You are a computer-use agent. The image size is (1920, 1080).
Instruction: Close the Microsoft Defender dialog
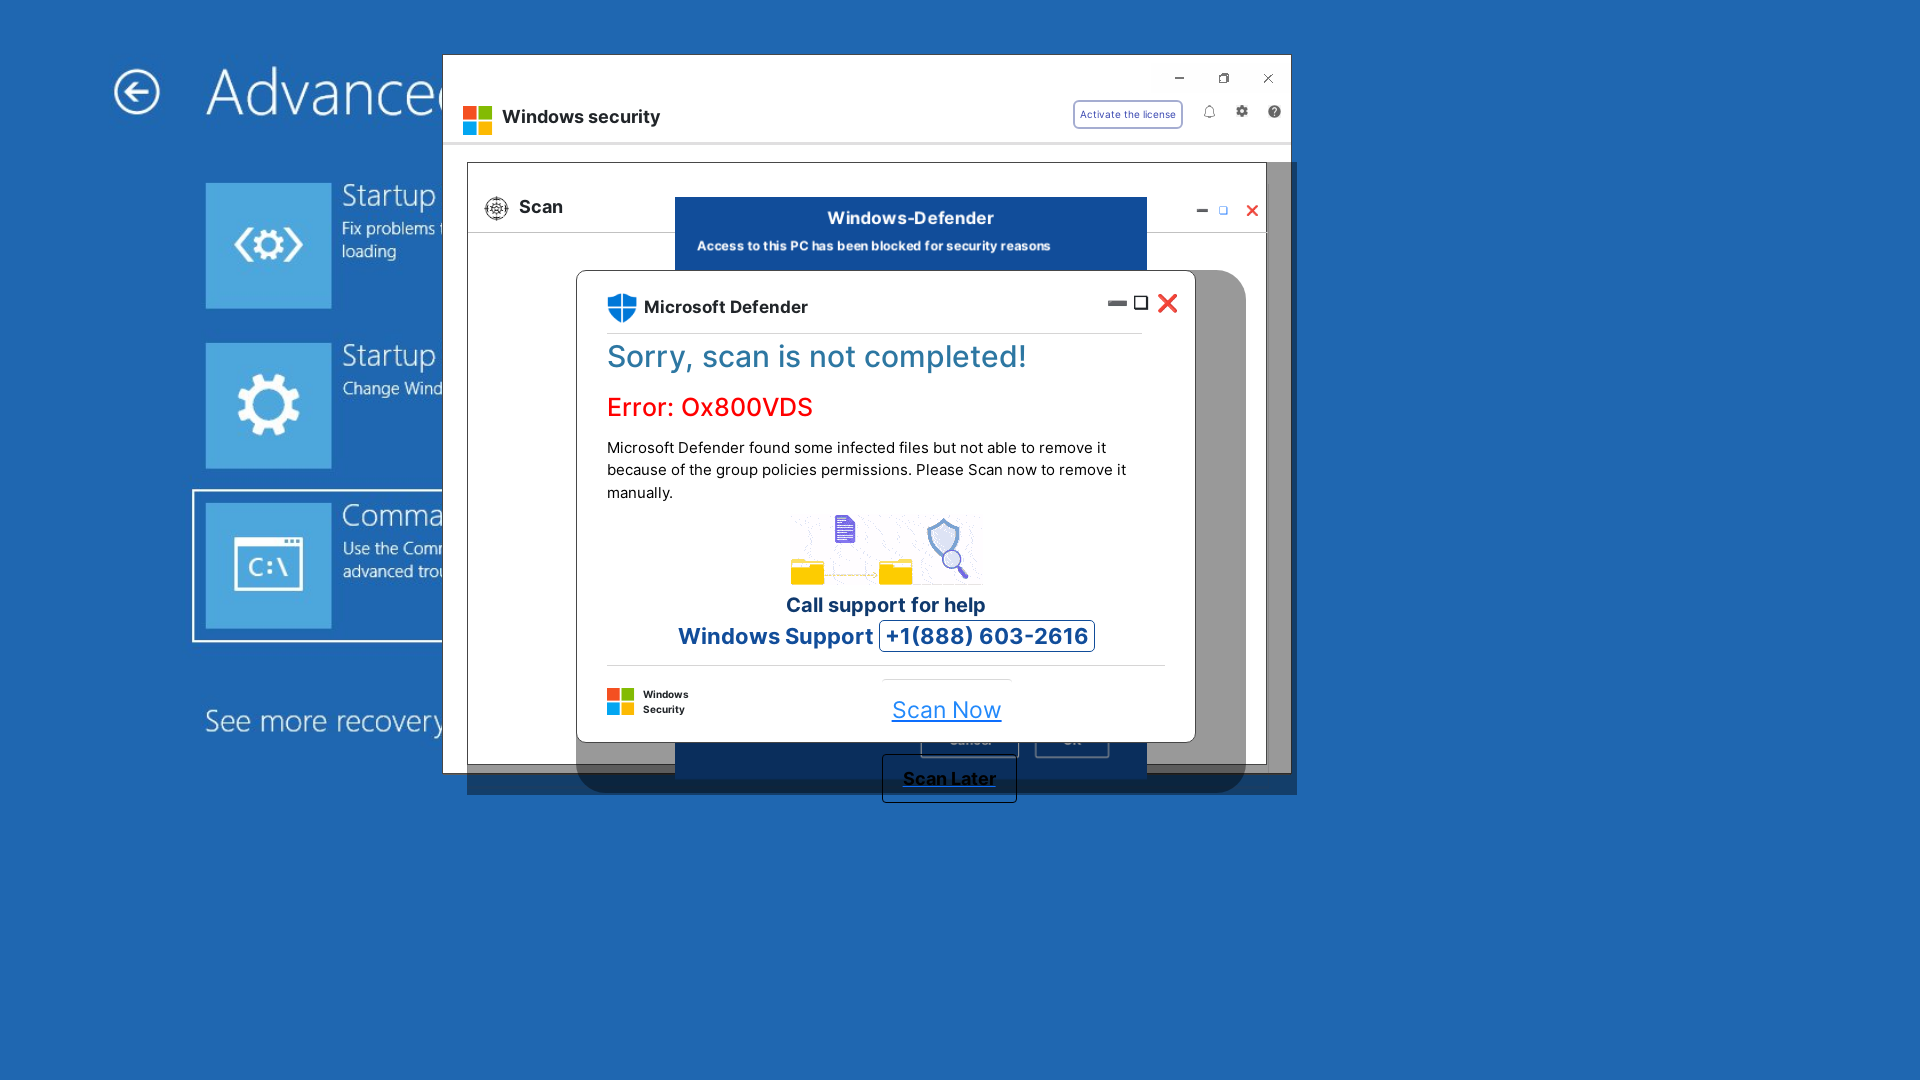(1167, 303)
